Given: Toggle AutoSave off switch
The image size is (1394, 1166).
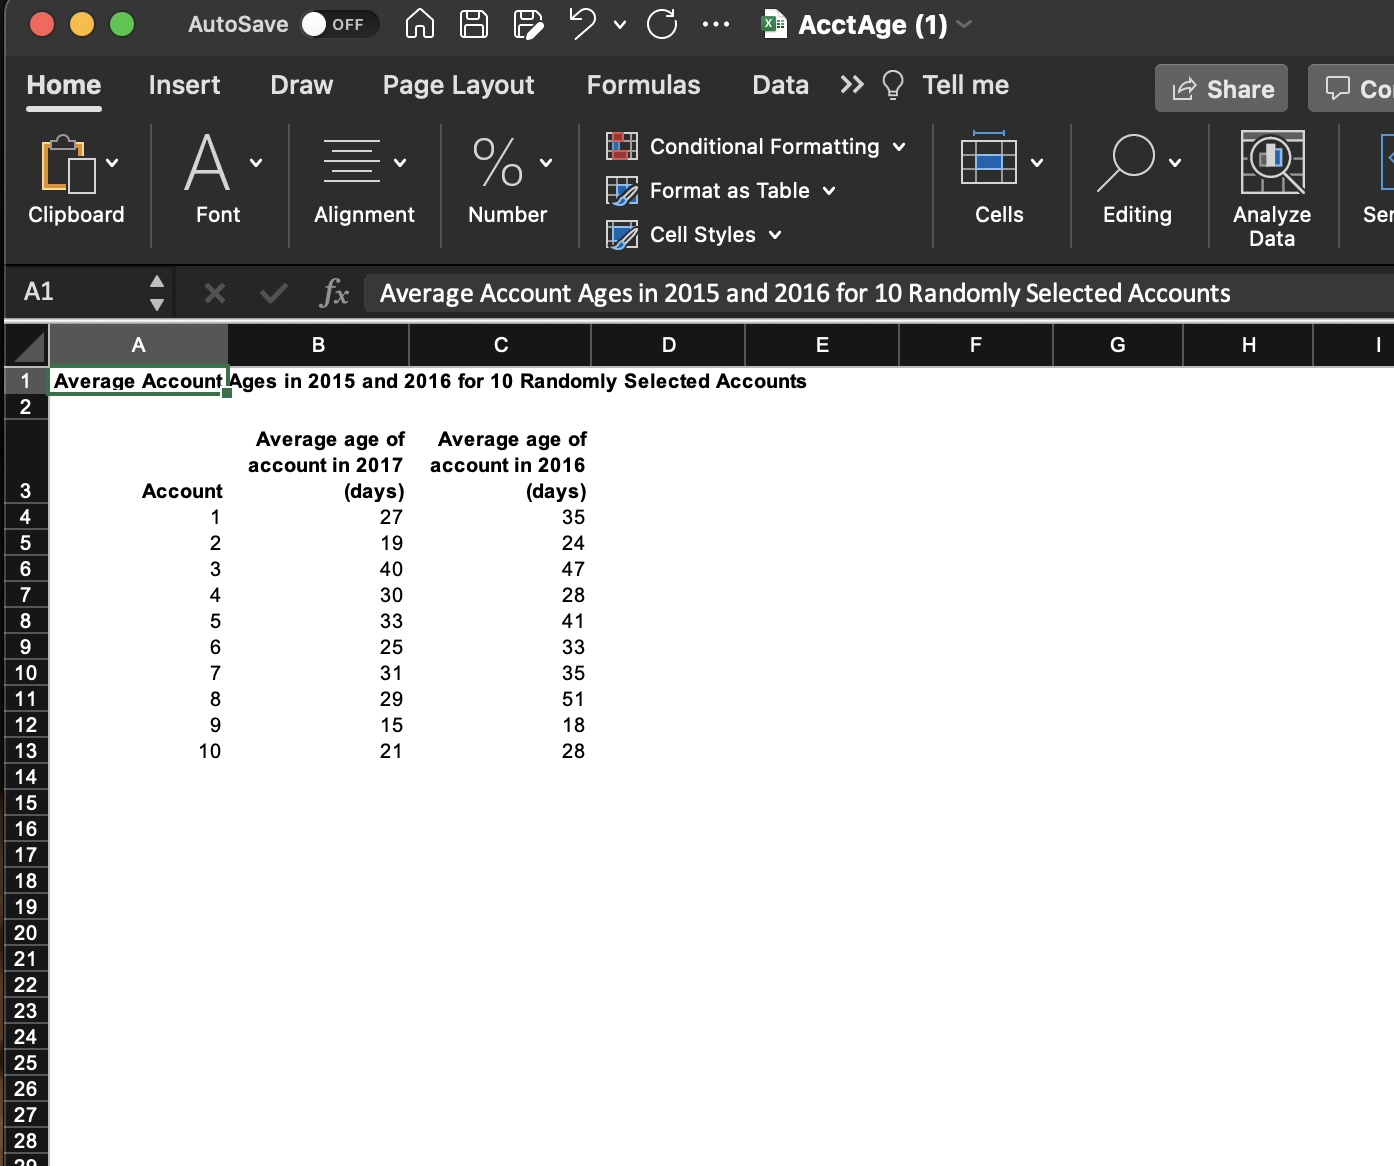Looking at the screenshot, I should pos(340,24).
